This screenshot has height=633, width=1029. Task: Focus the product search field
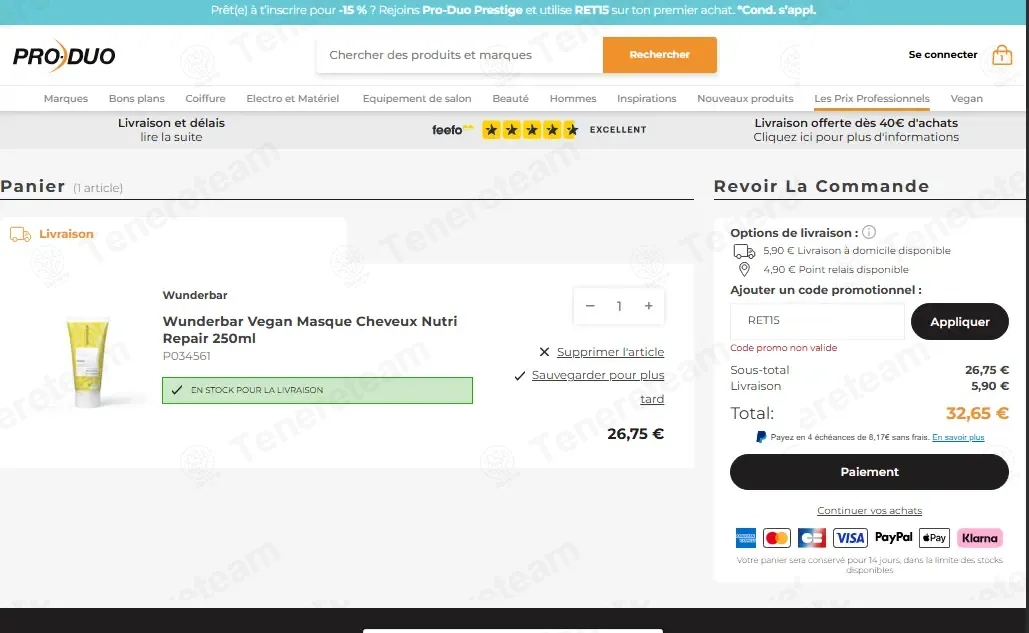pyautogui.click(x=459, y=55)
